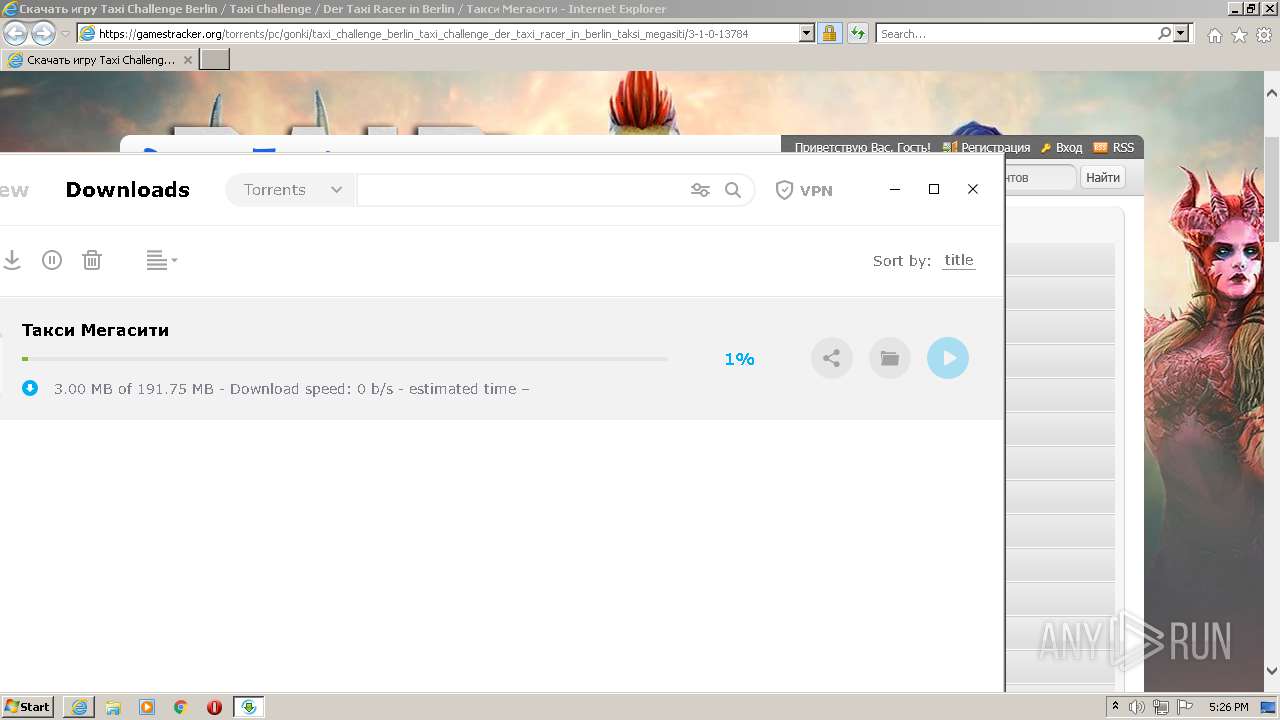Viewport: 1280px width, 720px height.
Task: Click the blue download status icon
Action: [x=30, y=388]
